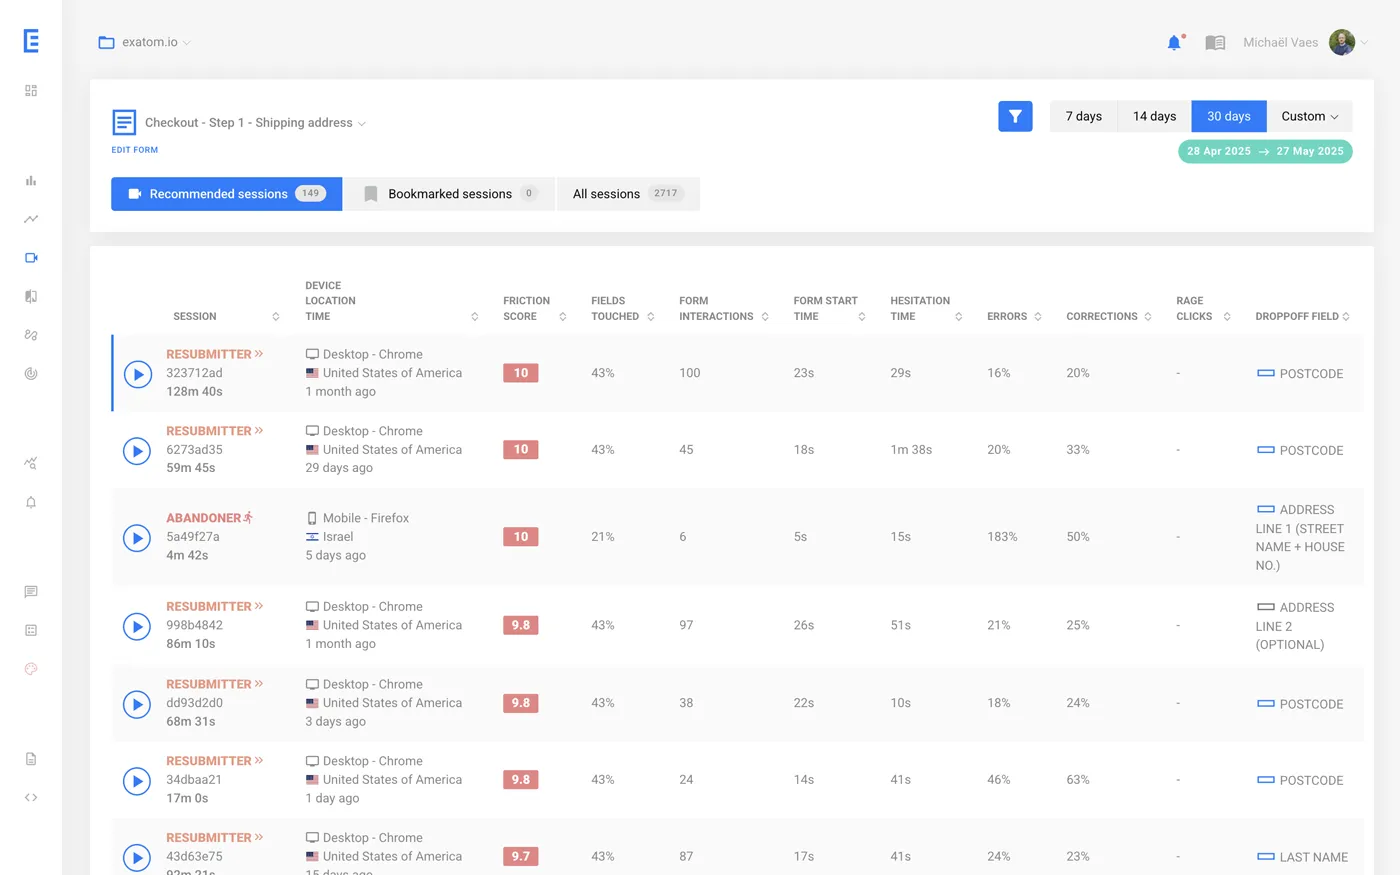The height and width of the screenshot is (875, 1400).
Task: Open the trend line sidebar icon
Action: [x=31, y=219]
